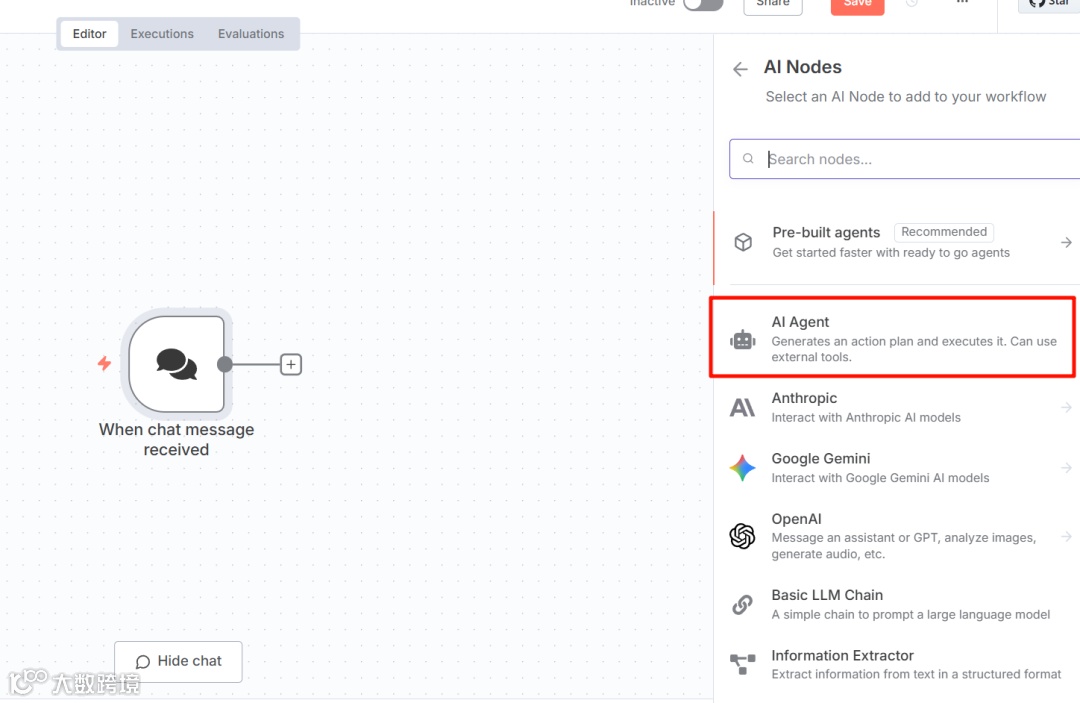
Task: Click the Hide chat button
Action: tap(178, 661)
